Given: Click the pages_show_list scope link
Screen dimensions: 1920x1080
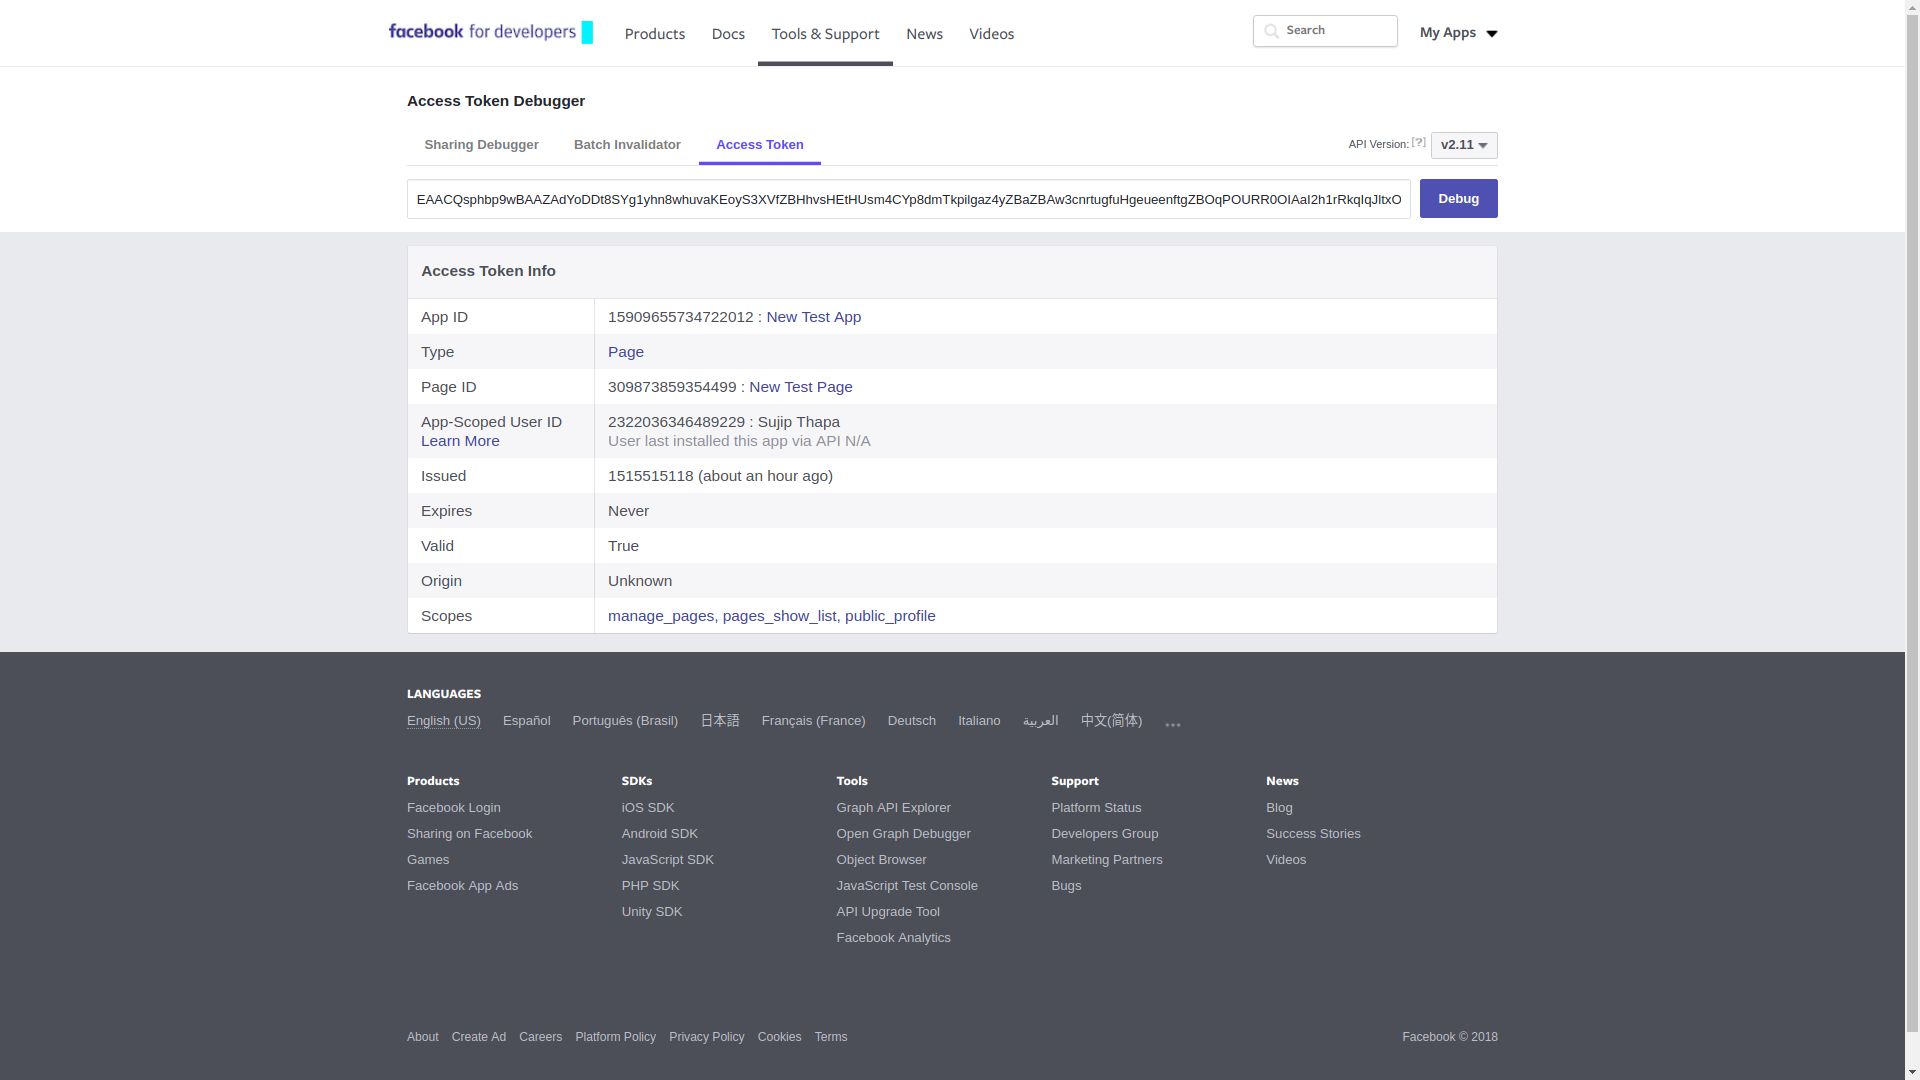Looking at the screenshot, I should pyautogui.click(x=779, y=616).
